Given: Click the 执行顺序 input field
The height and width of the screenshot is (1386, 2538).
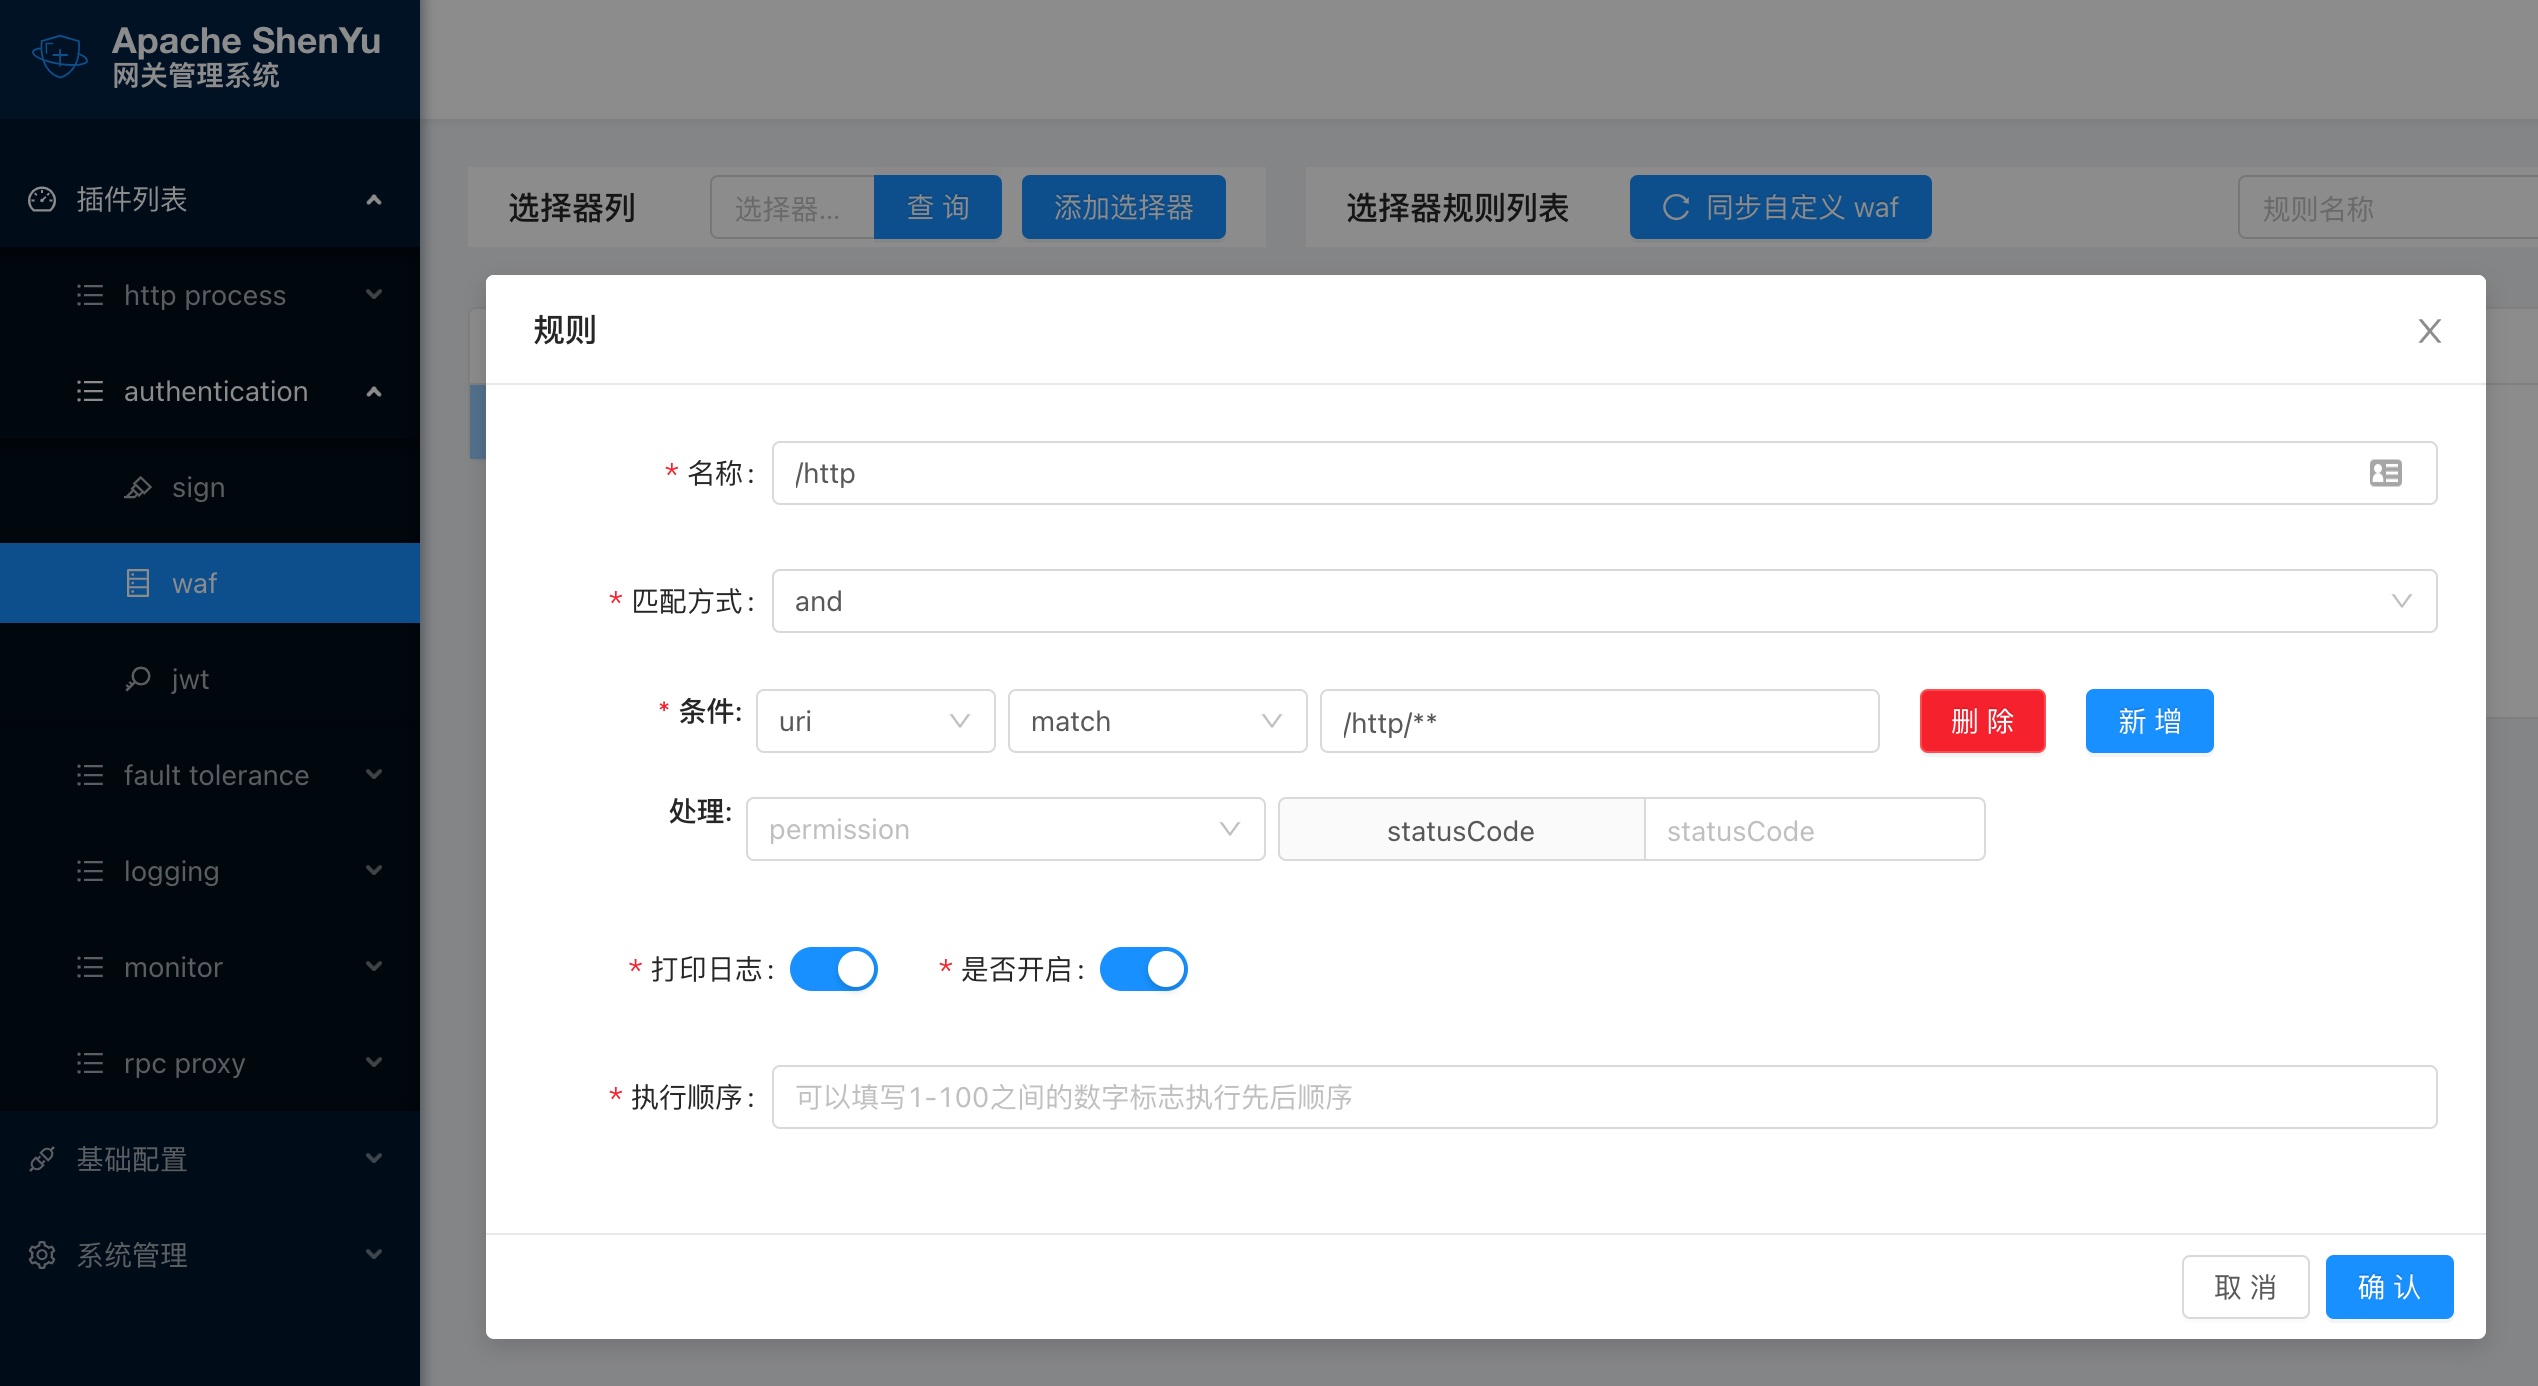Looking at the screenshot, I should [x=1603, y=1097].
